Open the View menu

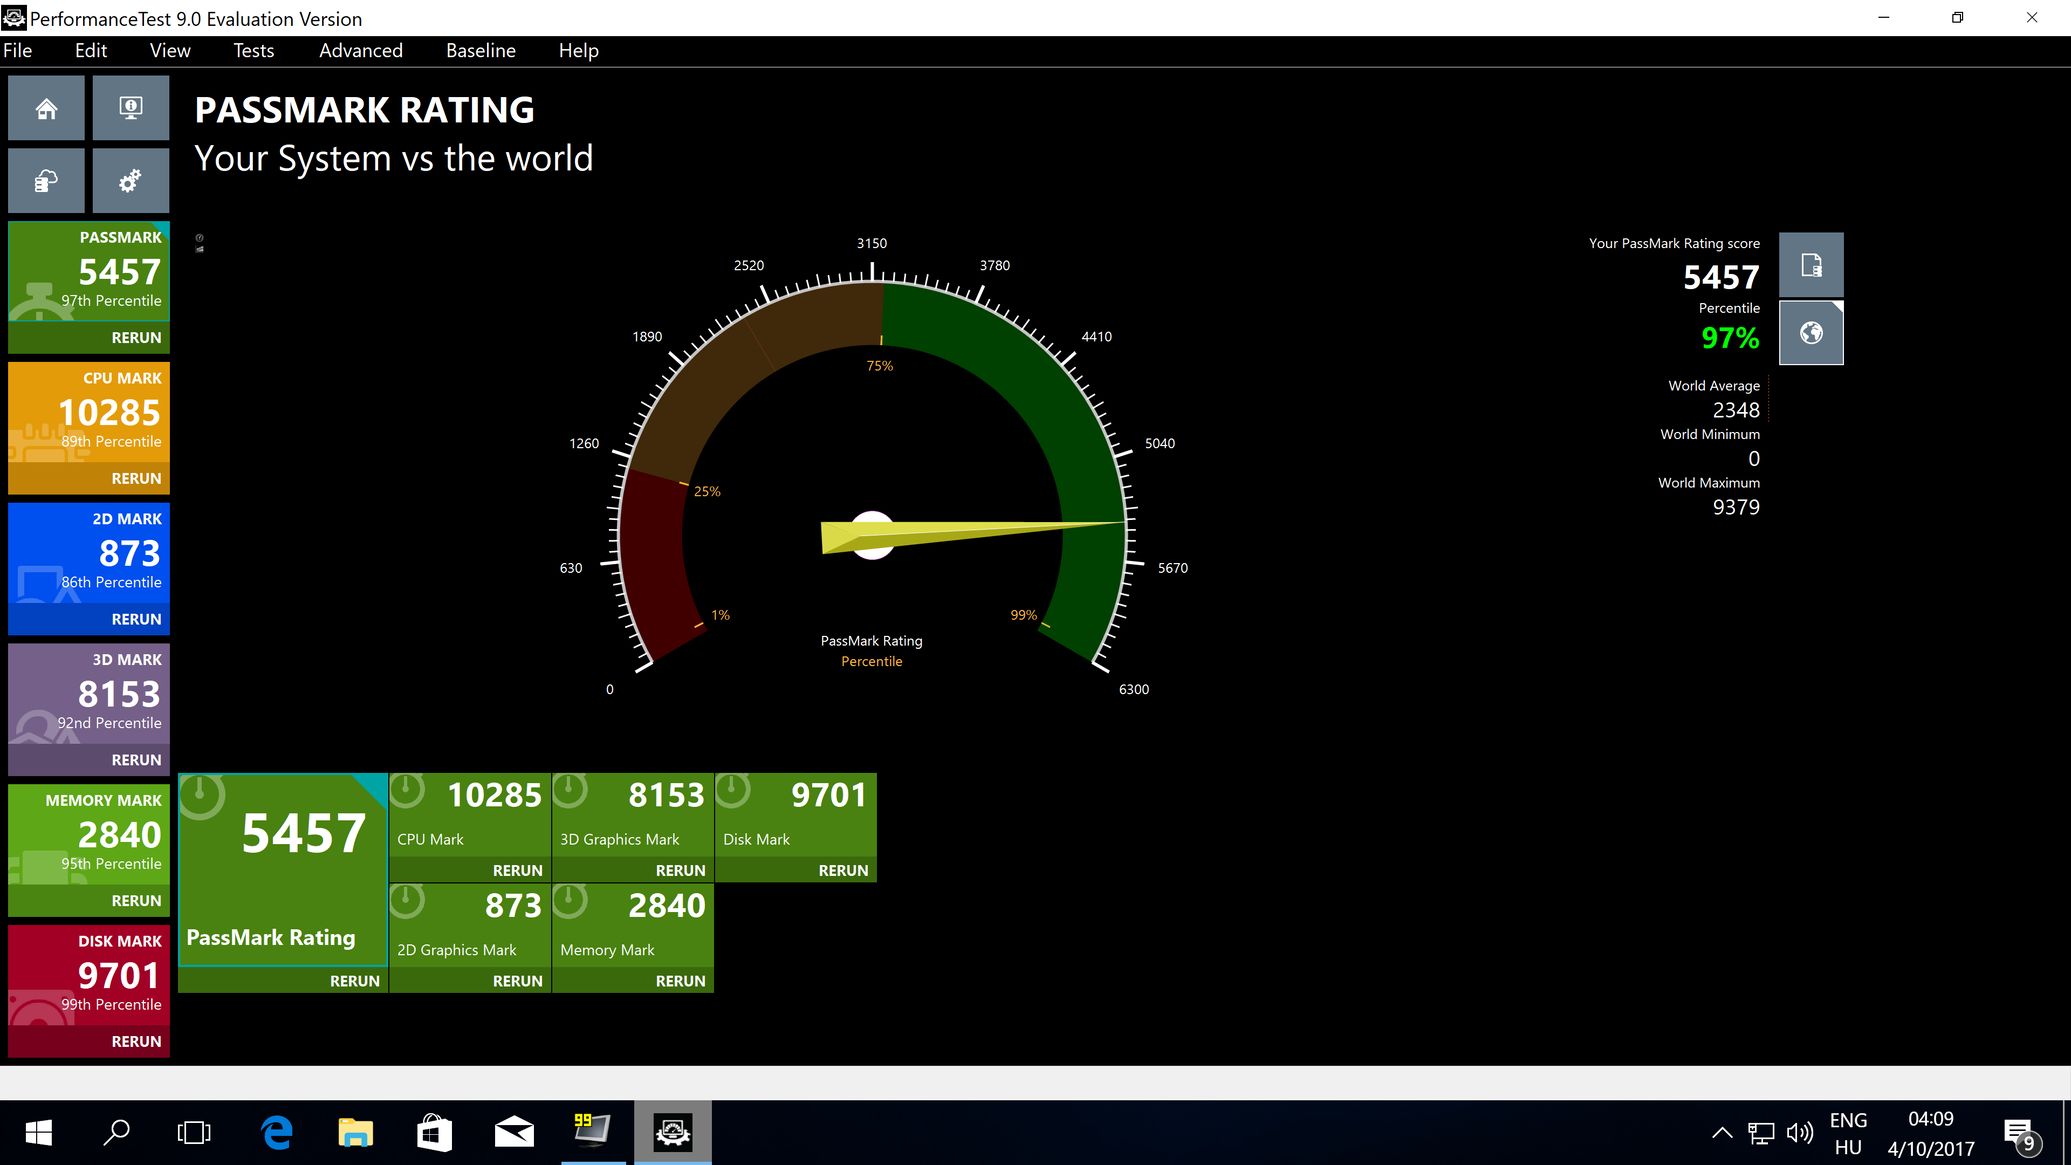(x=170, y=50)
